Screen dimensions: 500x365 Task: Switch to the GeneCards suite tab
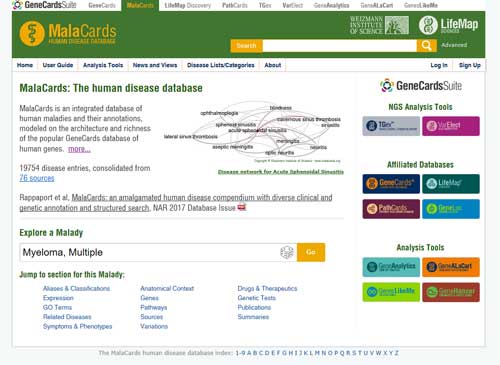[x=102, y=5]
